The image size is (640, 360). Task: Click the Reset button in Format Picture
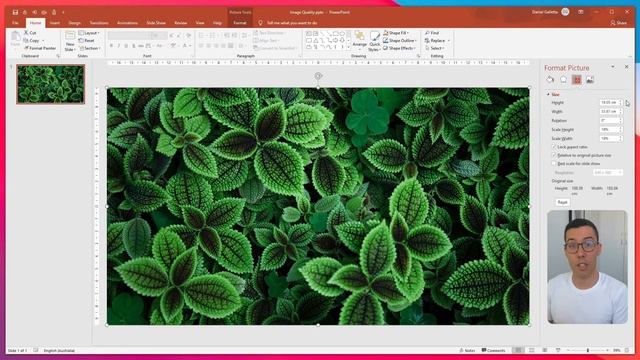pos(562,202)
